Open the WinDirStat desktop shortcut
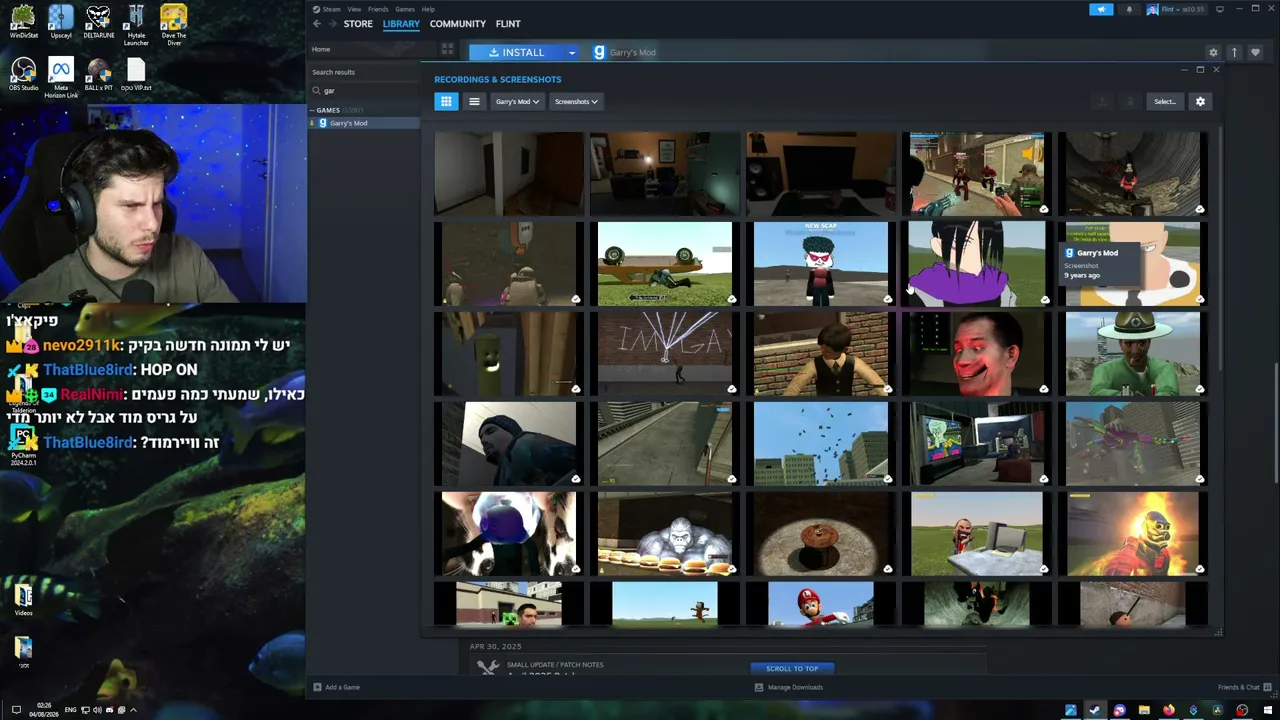1280x720 pixels. point(23,22)
